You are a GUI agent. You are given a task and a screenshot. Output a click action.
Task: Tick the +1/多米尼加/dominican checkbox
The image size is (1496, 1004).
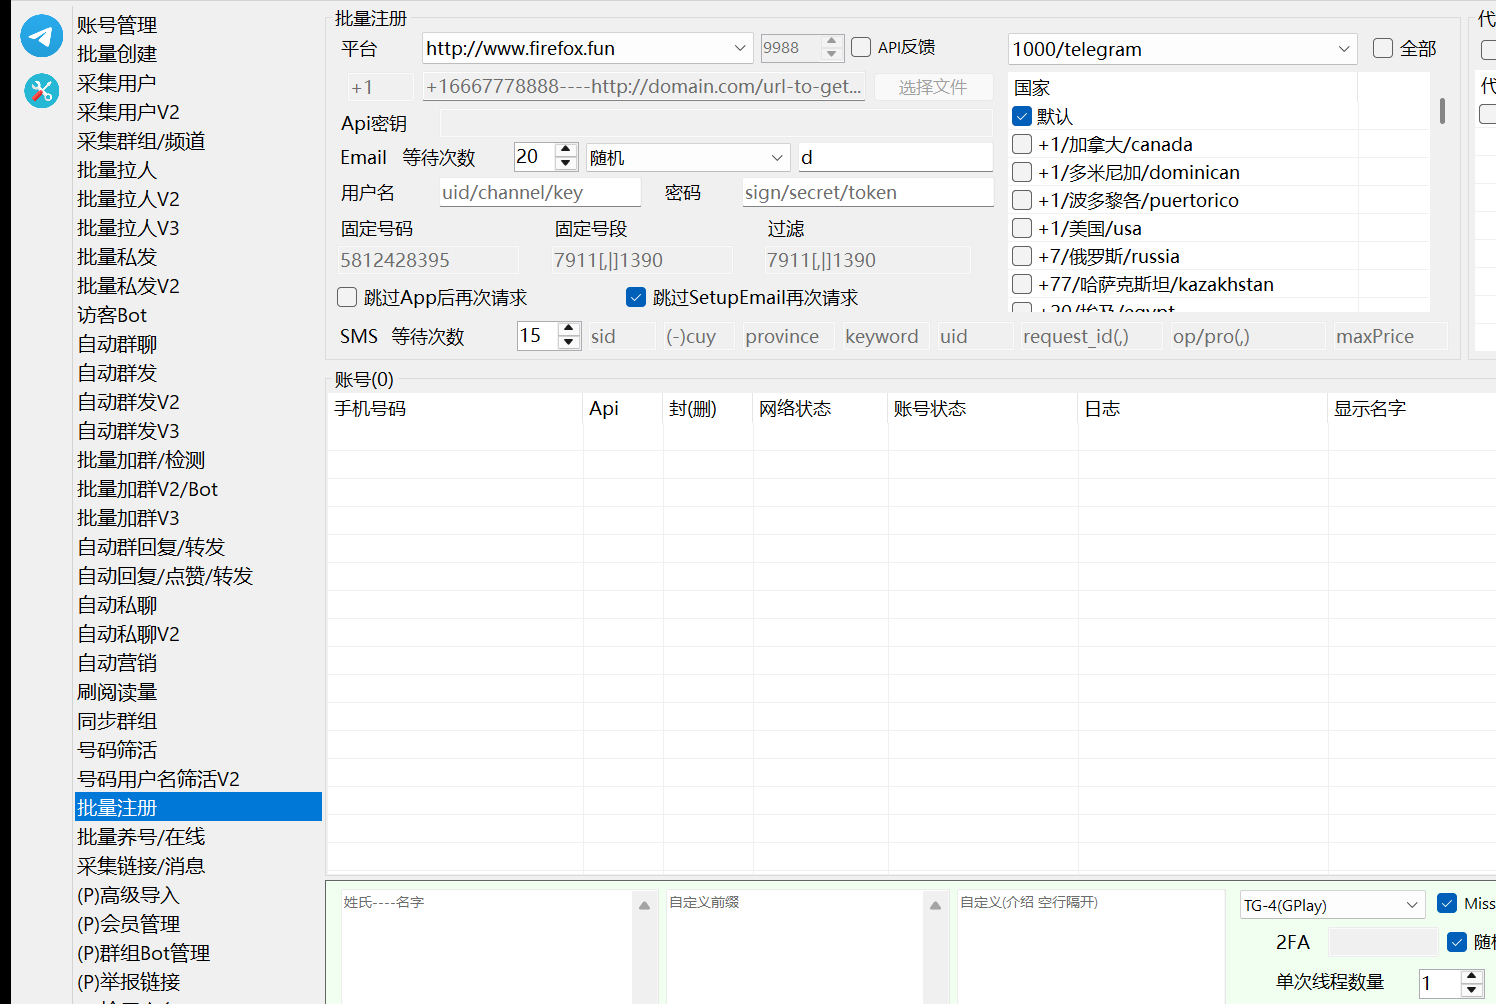(1022, 172)
